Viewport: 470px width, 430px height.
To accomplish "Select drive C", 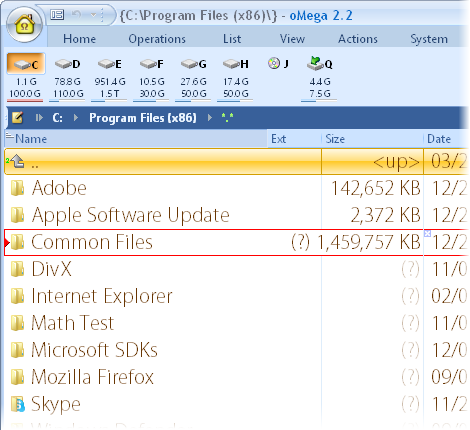I will pos(26,64).
